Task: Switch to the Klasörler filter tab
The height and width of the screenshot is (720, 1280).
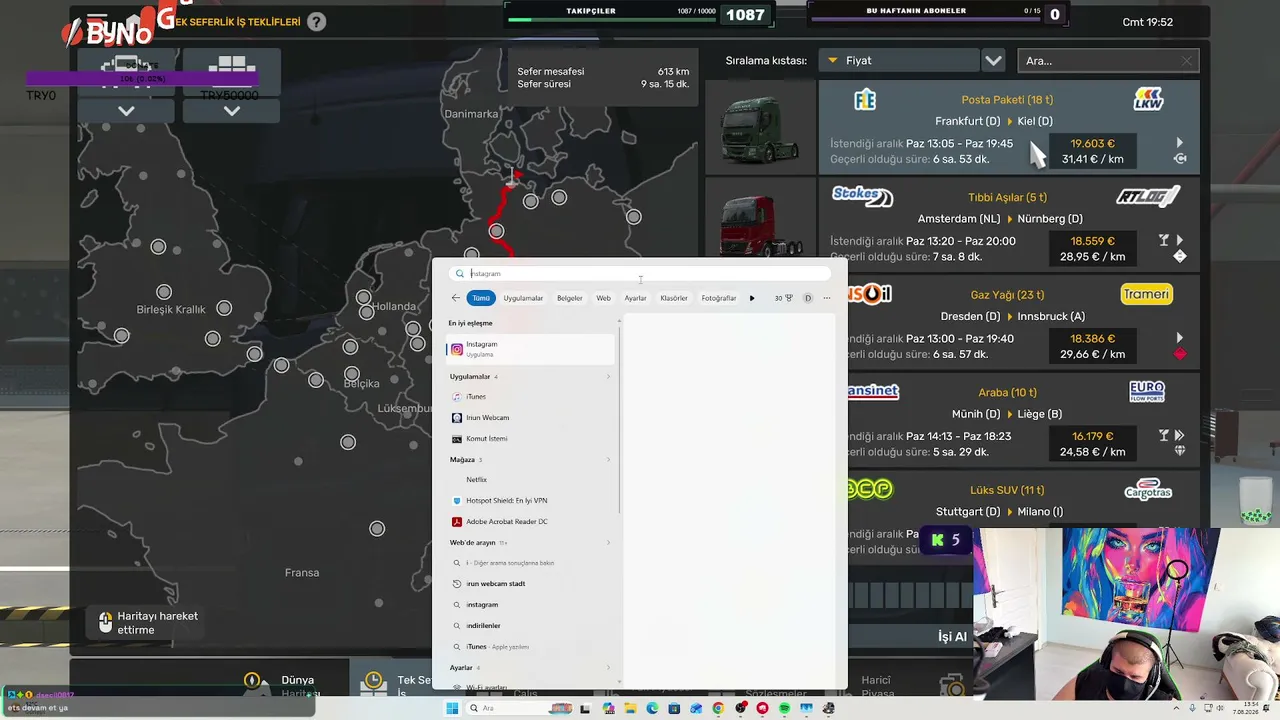Action: click(x=674, y=298)
